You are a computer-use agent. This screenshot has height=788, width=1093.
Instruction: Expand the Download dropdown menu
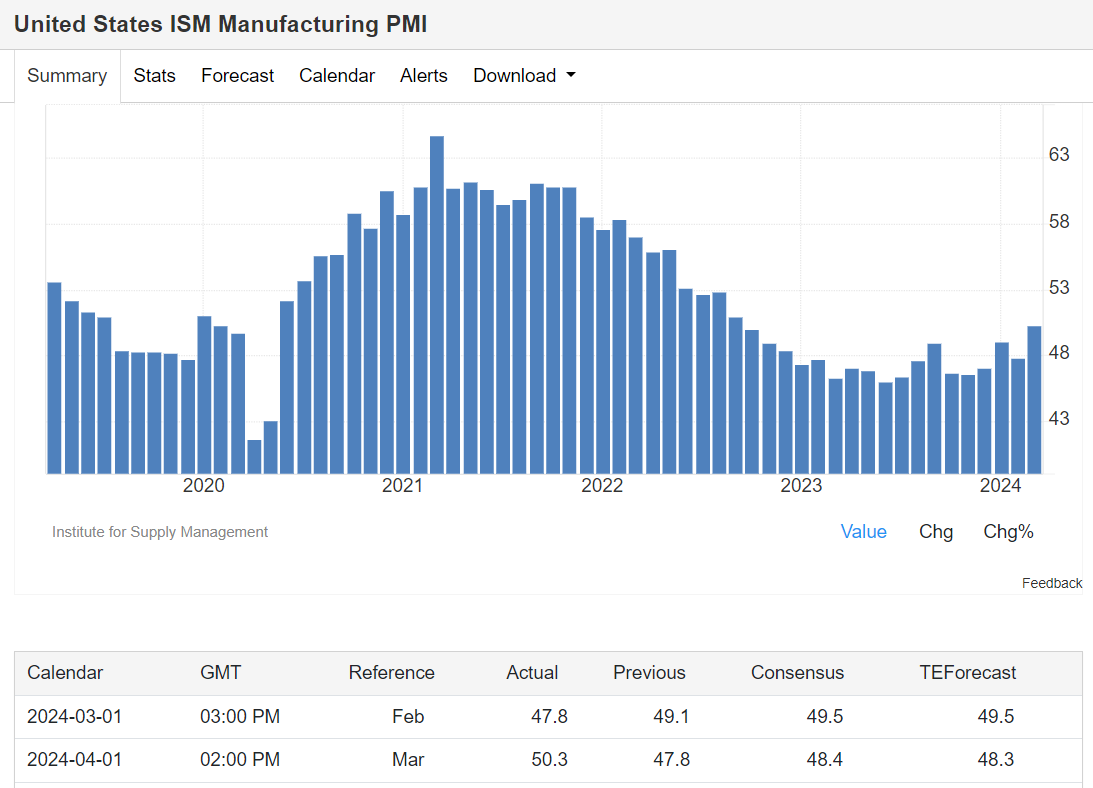pyautogui.click(x=524, y=76)
